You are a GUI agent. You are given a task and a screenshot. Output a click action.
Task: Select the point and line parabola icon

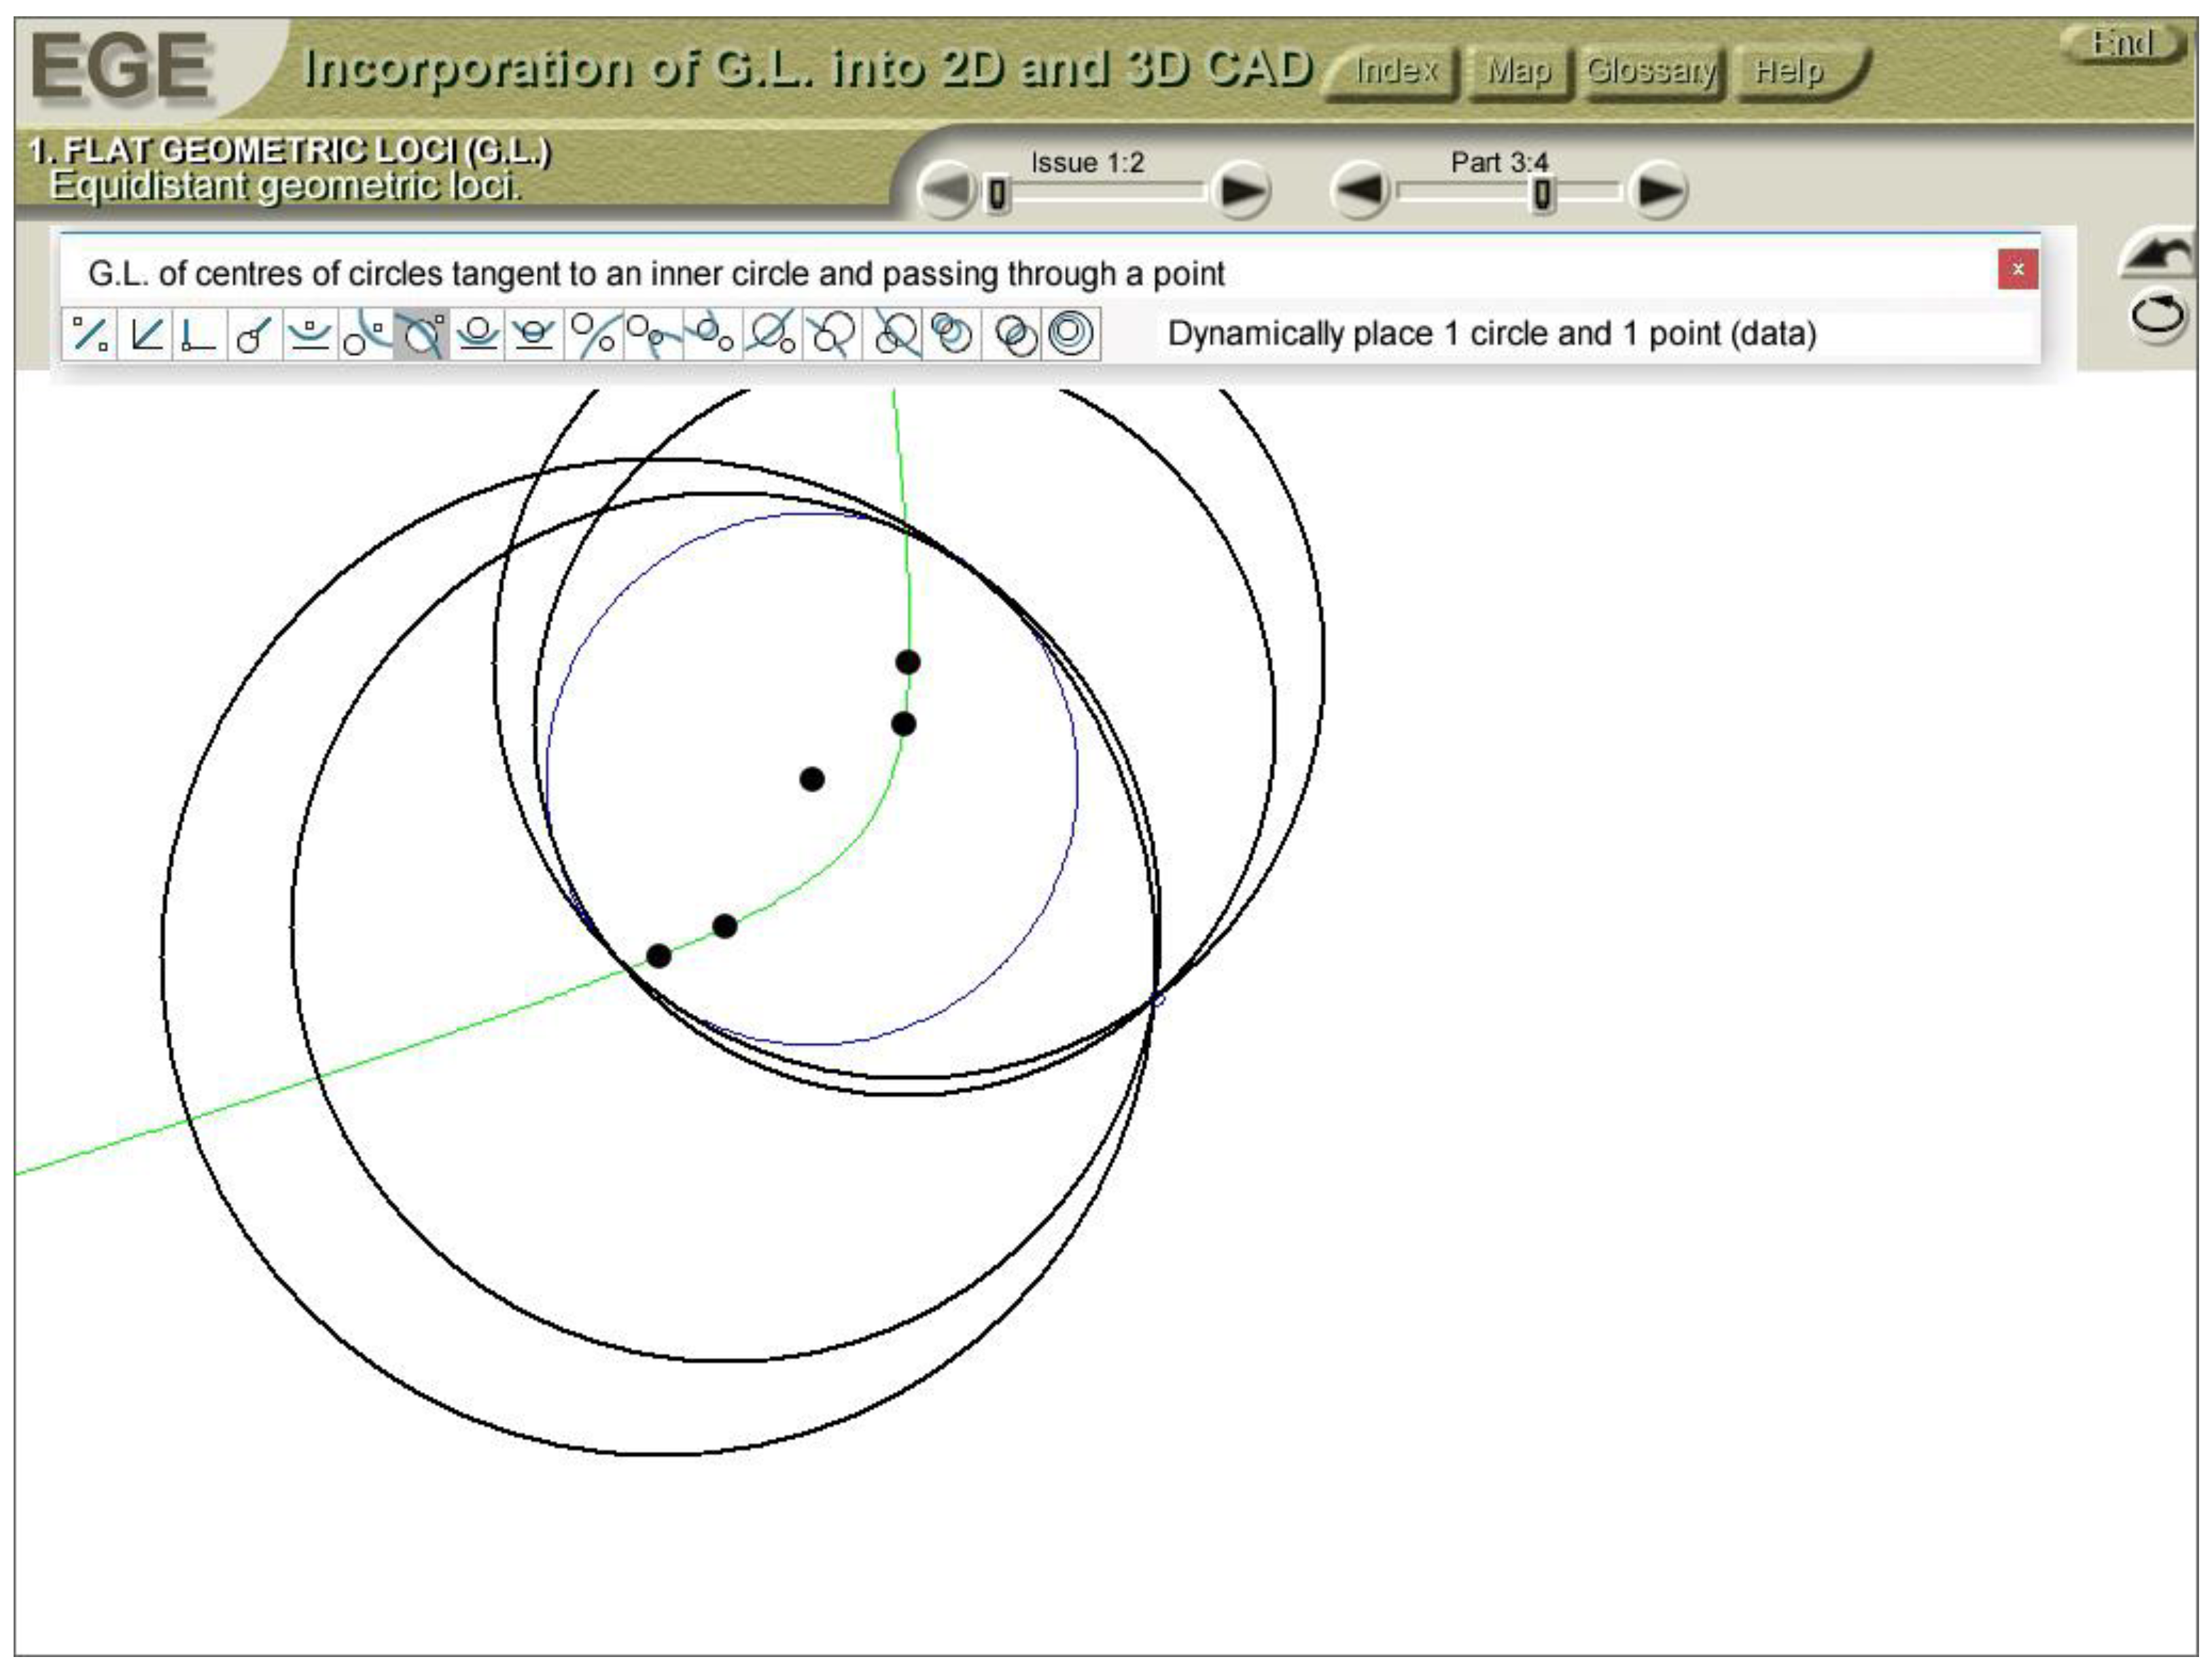[x=310, y=334]
